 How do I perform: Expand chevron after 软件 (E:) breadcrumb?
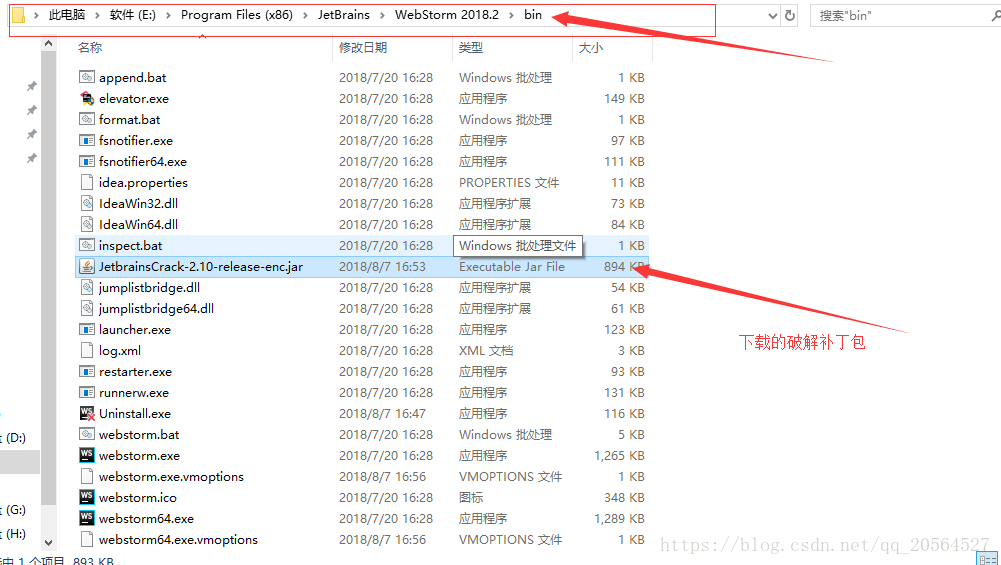click(x=169, y=15)
